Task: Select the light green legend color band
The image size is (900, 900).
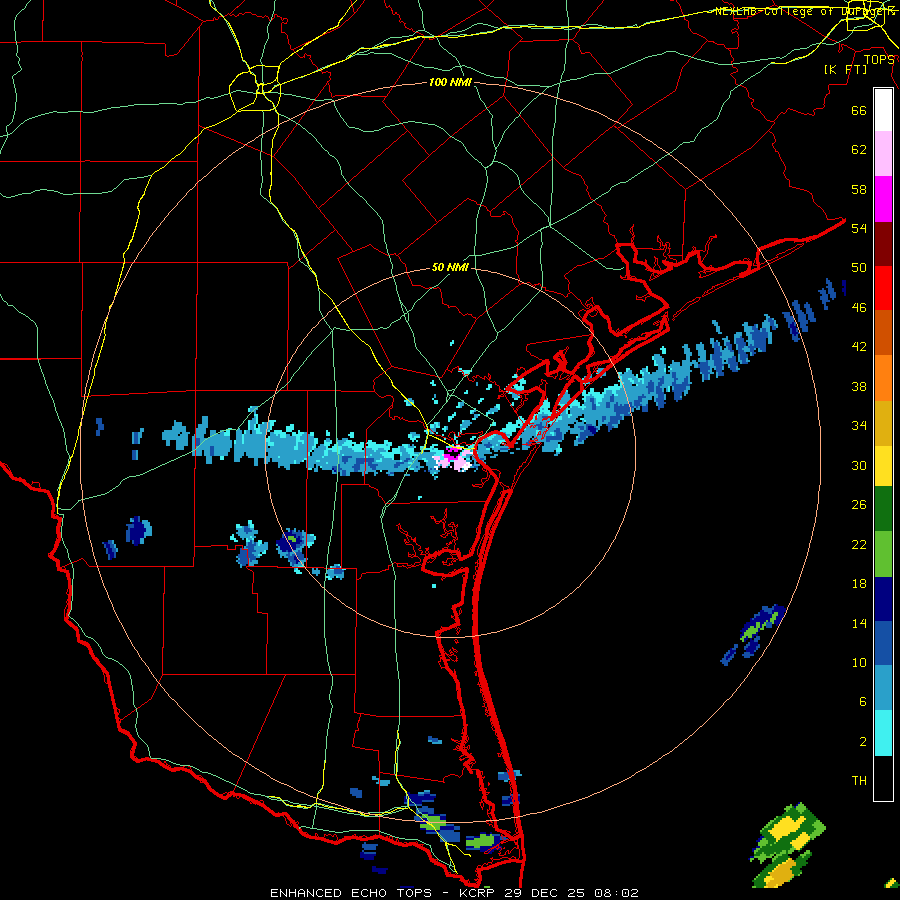Action: tap(883, 554)
